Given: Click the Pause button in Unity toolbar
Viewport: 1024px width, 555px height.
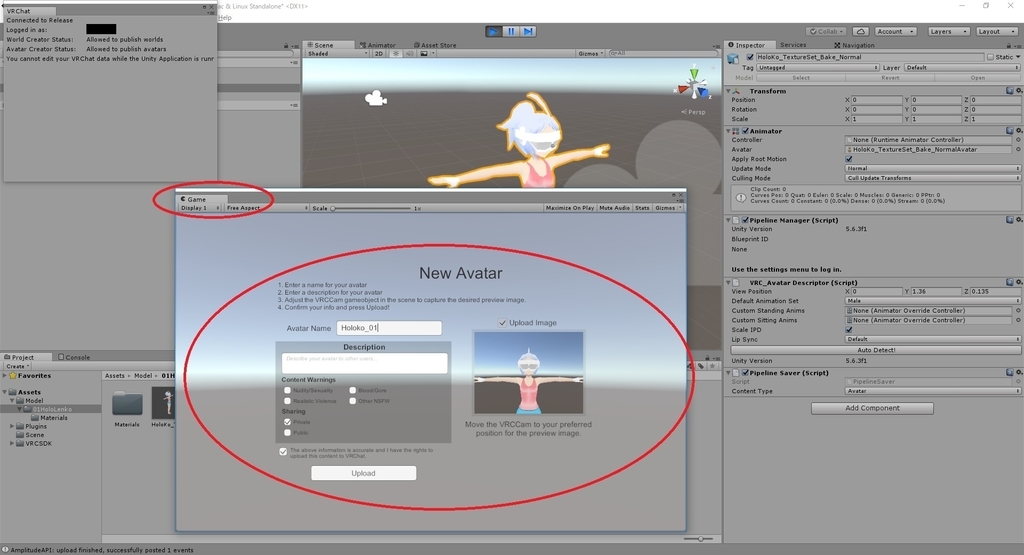Looking at the screenshot, I should tap(511, 31).
